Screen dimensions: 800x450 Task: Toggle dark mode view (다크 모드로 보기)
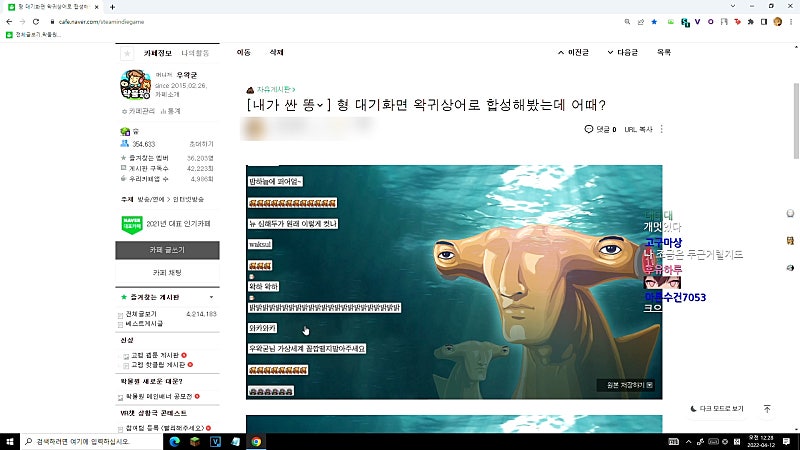coord(717,409)
